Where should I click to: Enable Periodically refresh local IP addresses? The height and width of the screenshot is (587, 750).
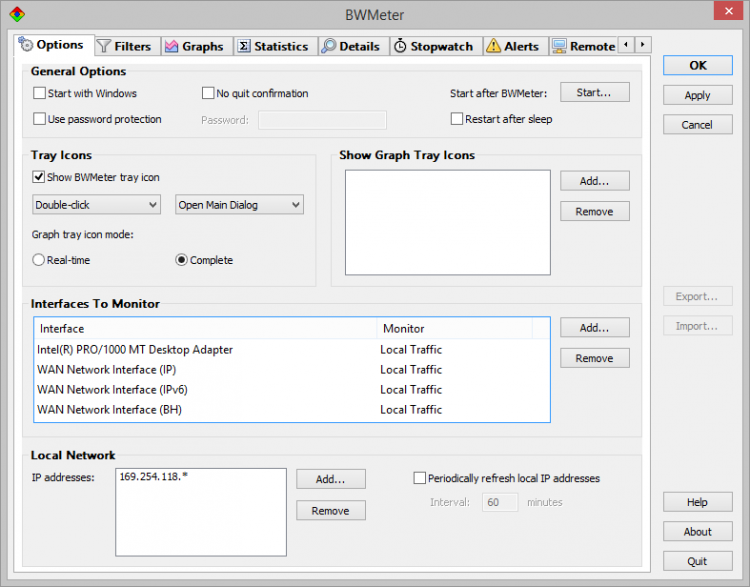(x=419, y=478)
